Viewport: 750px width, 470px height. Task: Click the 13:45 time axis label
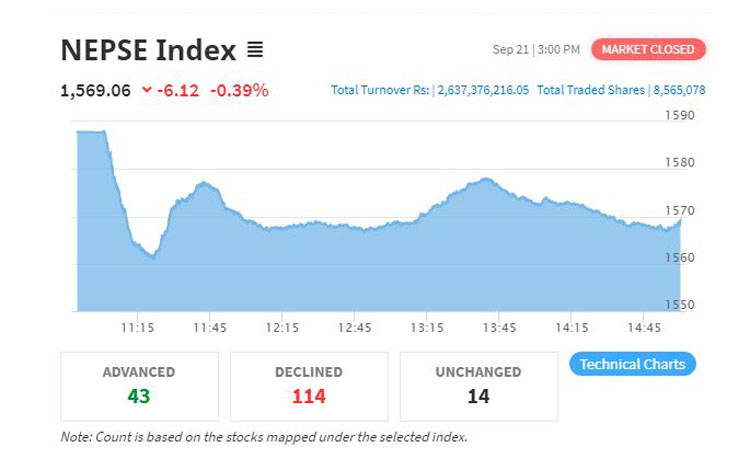(x=498, y=327)
